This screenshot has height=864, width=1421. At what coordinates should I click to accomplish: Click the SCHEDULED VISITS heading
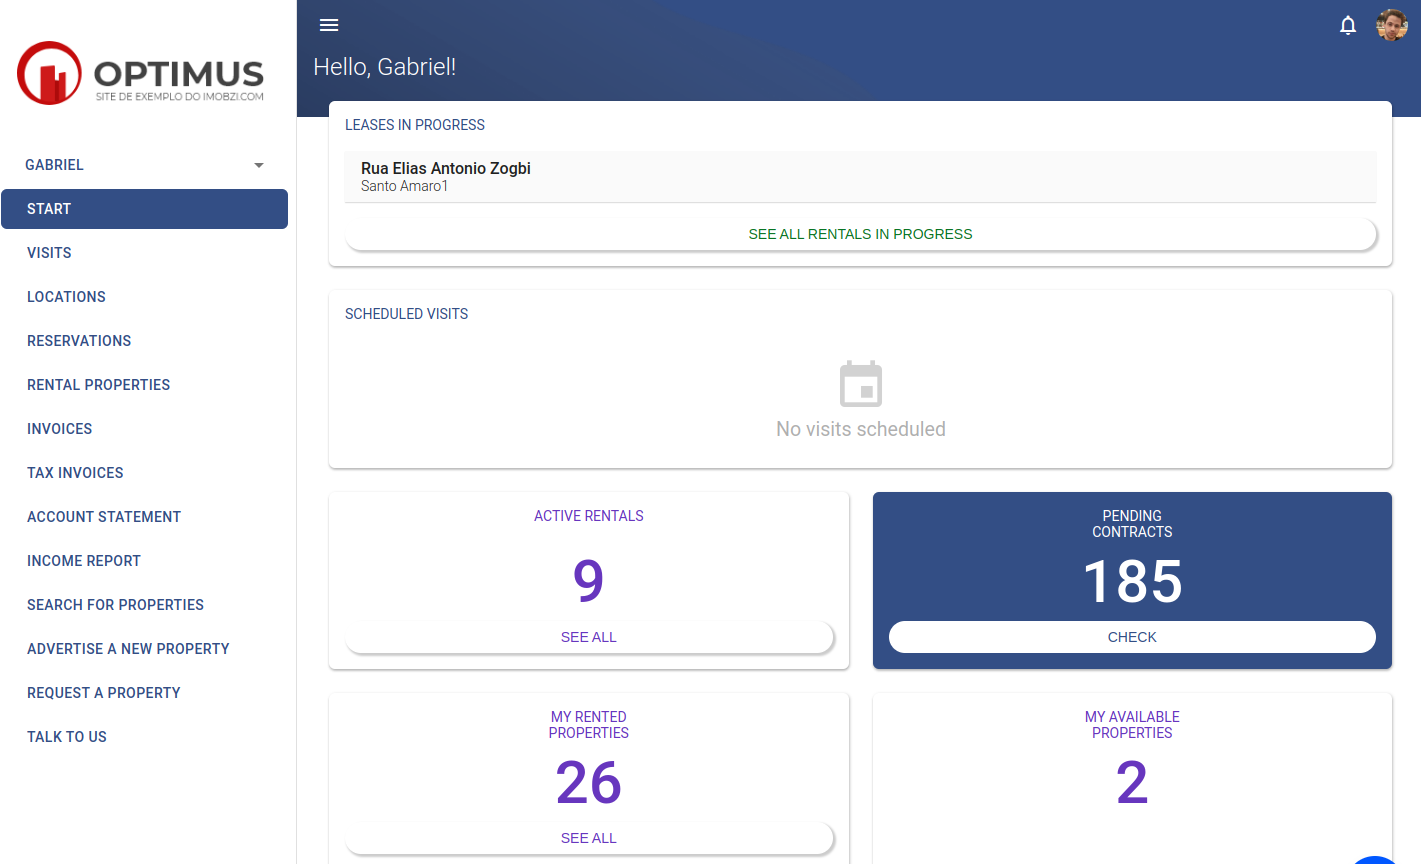406,314
